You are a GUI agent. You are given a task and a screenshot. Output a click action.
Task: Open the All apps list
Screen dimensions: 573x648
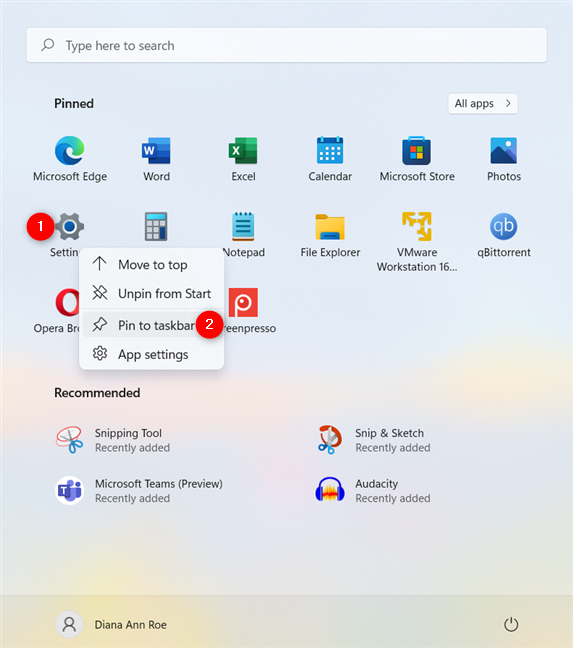click(483, 103)
